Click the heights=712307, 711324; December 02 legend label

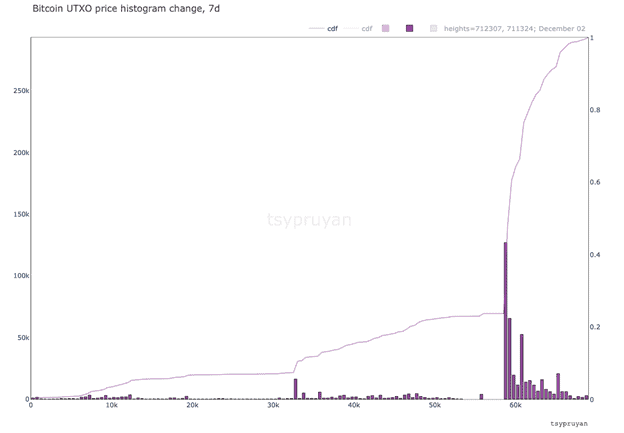(x=514, y=28)
